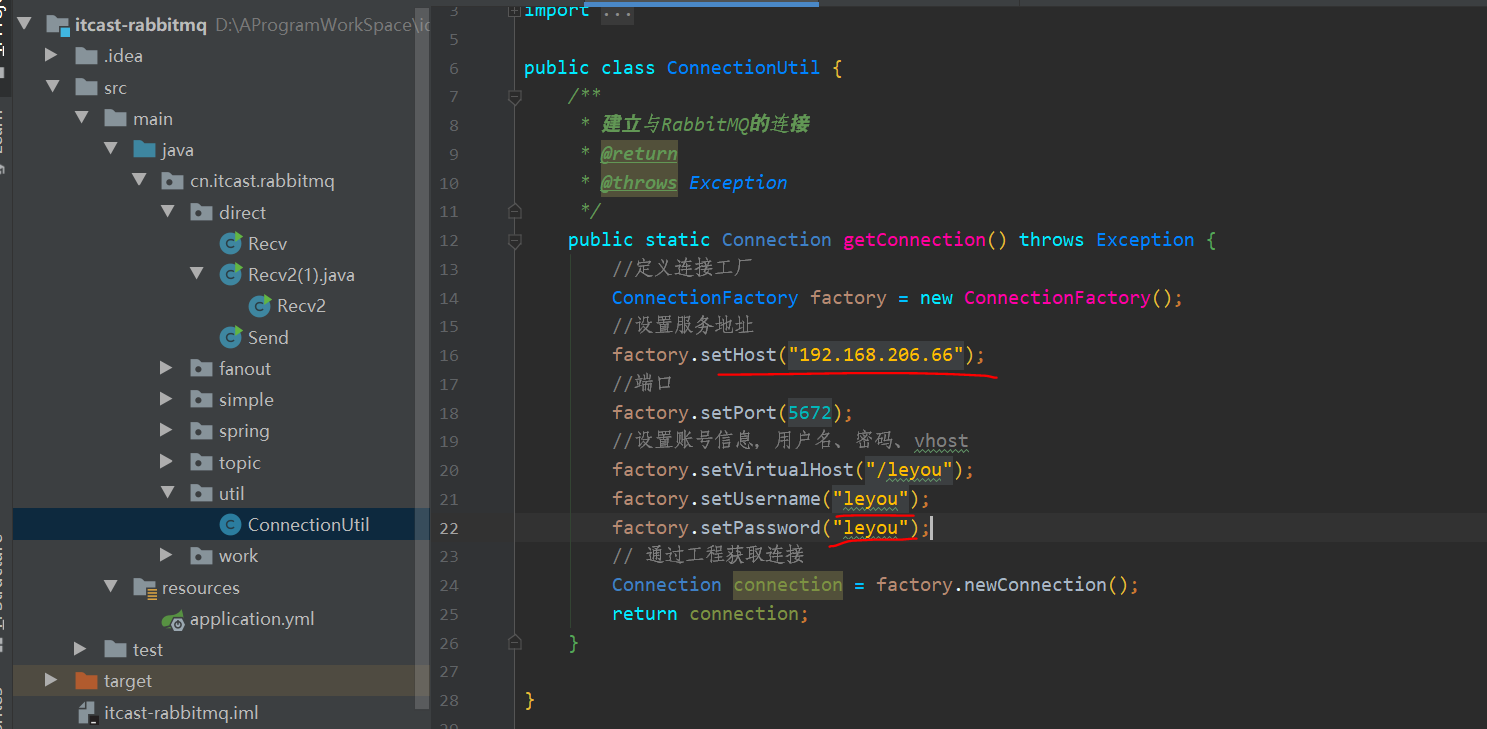1487x729 pixels.
Task: Click the itcast-rabbitmq module folder icon
Action: pyautogui.click(x=58, y=25)
